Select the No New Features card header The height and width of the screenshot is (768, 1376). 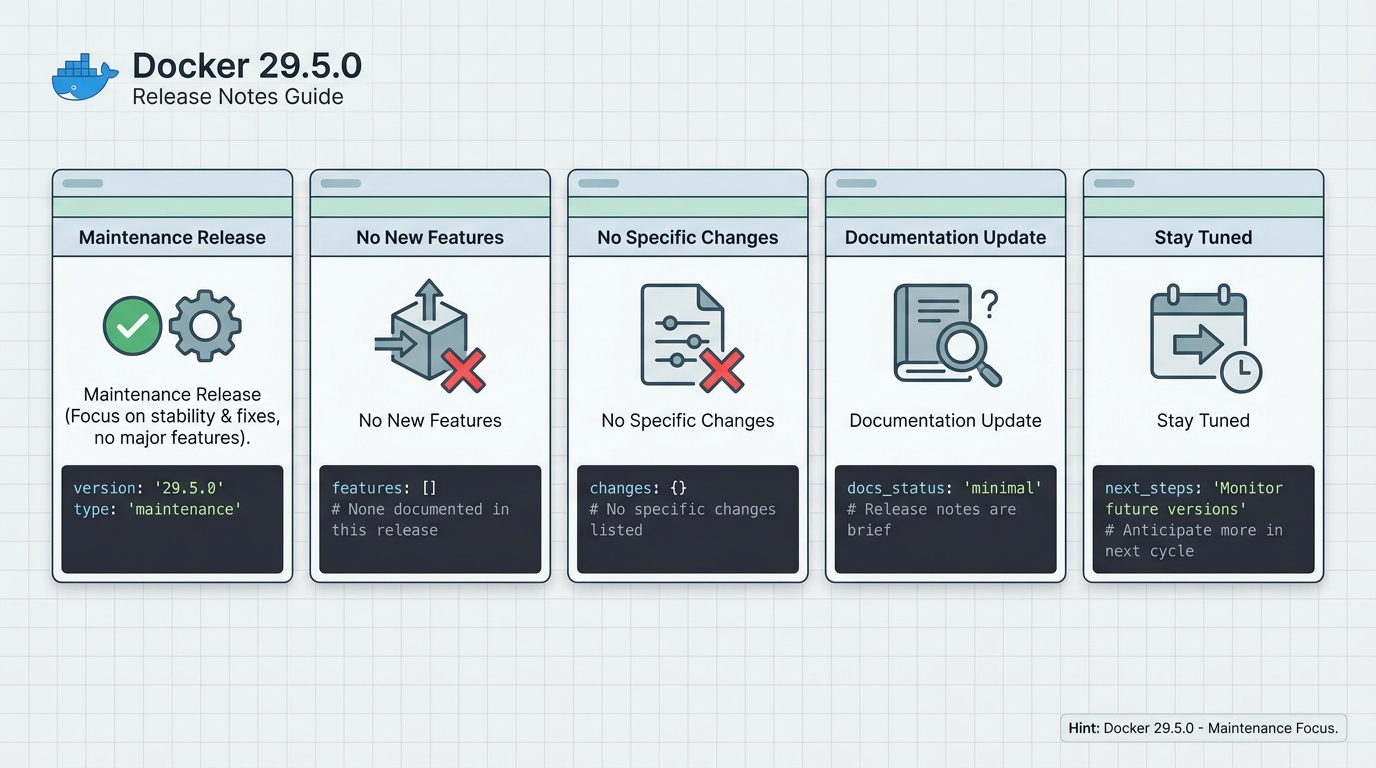pyautogui.click(x=430, y=237)
